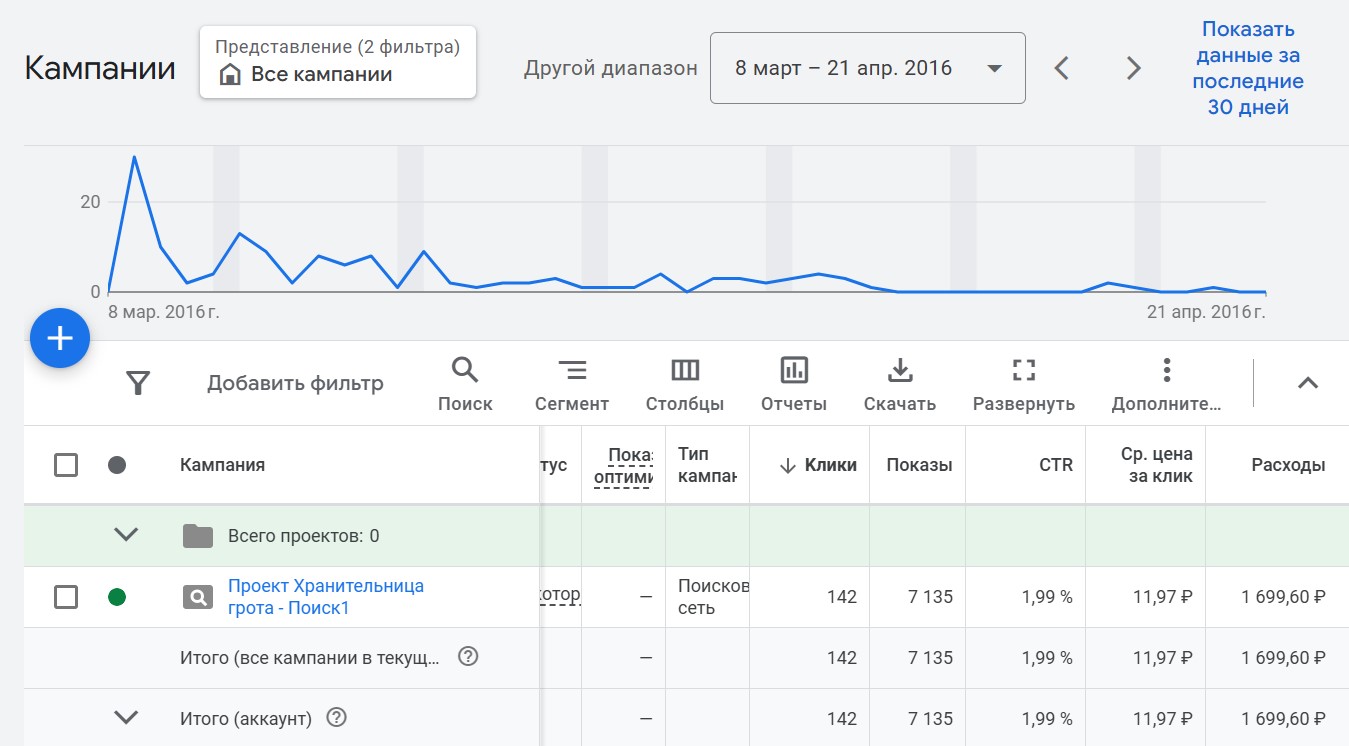This screenshot has height=746, width=1349.
Task: Click the 1 699,60 ₽ cost in campaign row
Action: pyautogui.click(x=1283, y=597)
